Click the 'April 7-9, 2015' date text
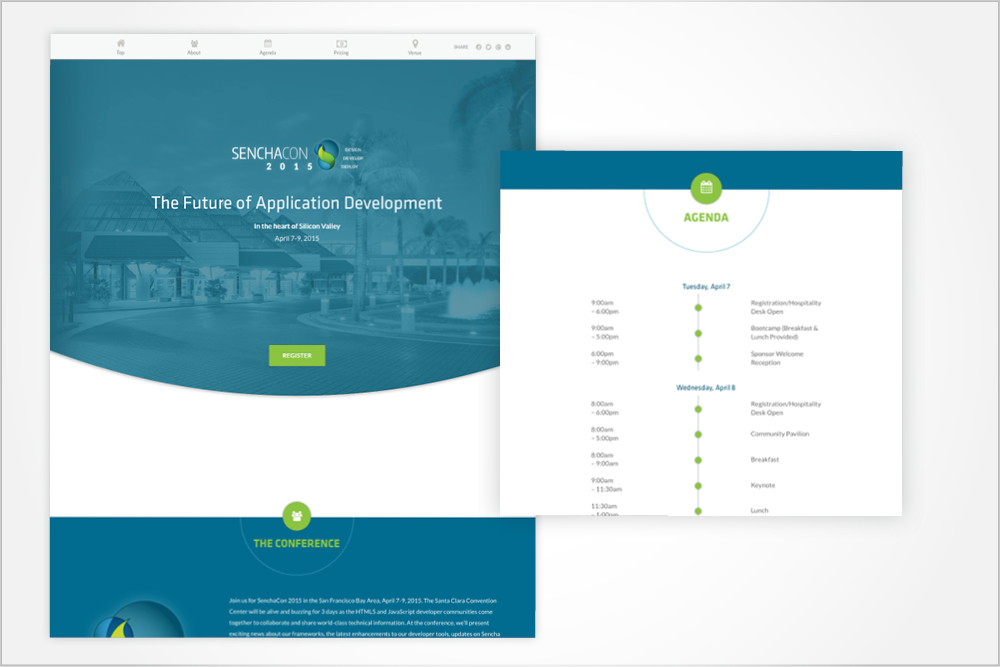Viewport: 1000px width, 667px height. point(297,238)
